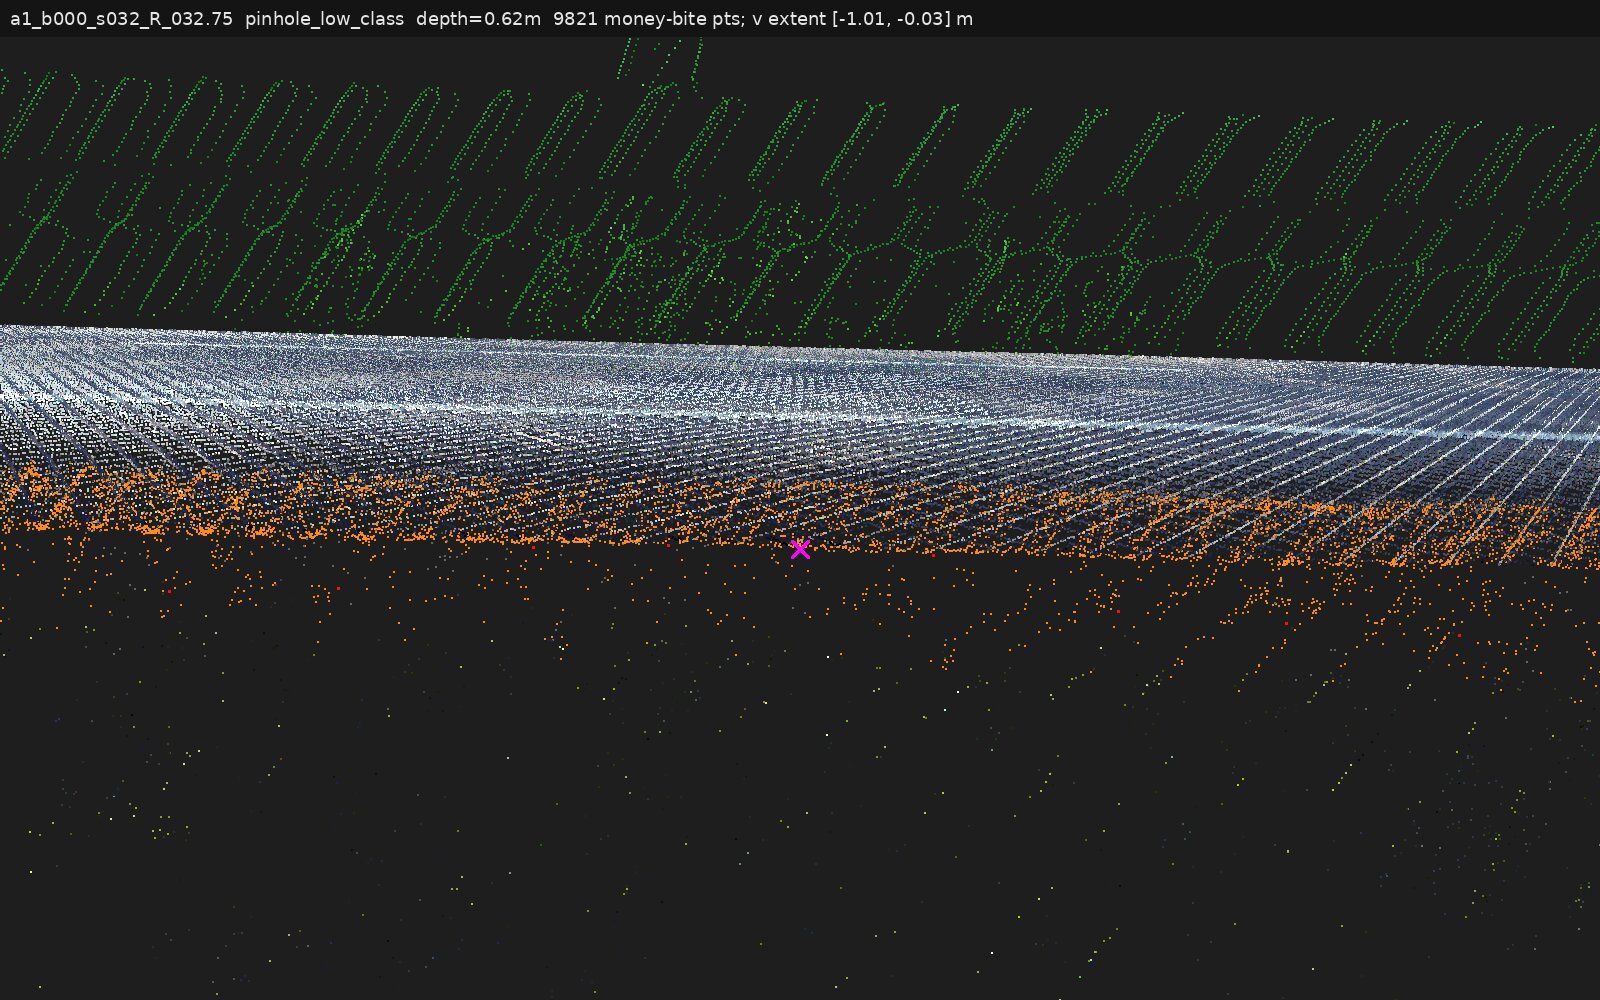Pick the rightmost red point below the orange band
This screenshot has height=1000, width=1600.
[x=1458, y=635]
